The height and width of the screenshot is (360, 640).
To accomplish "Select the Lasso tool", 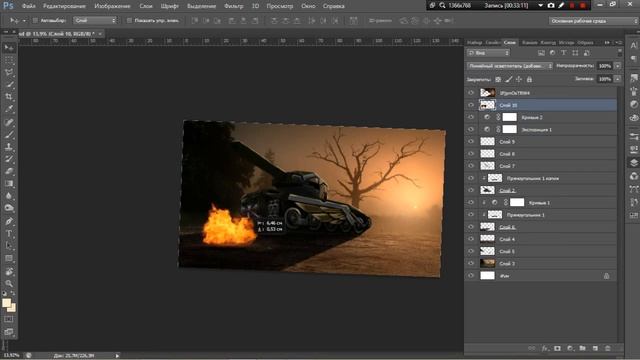I will (x=9, y=72).
